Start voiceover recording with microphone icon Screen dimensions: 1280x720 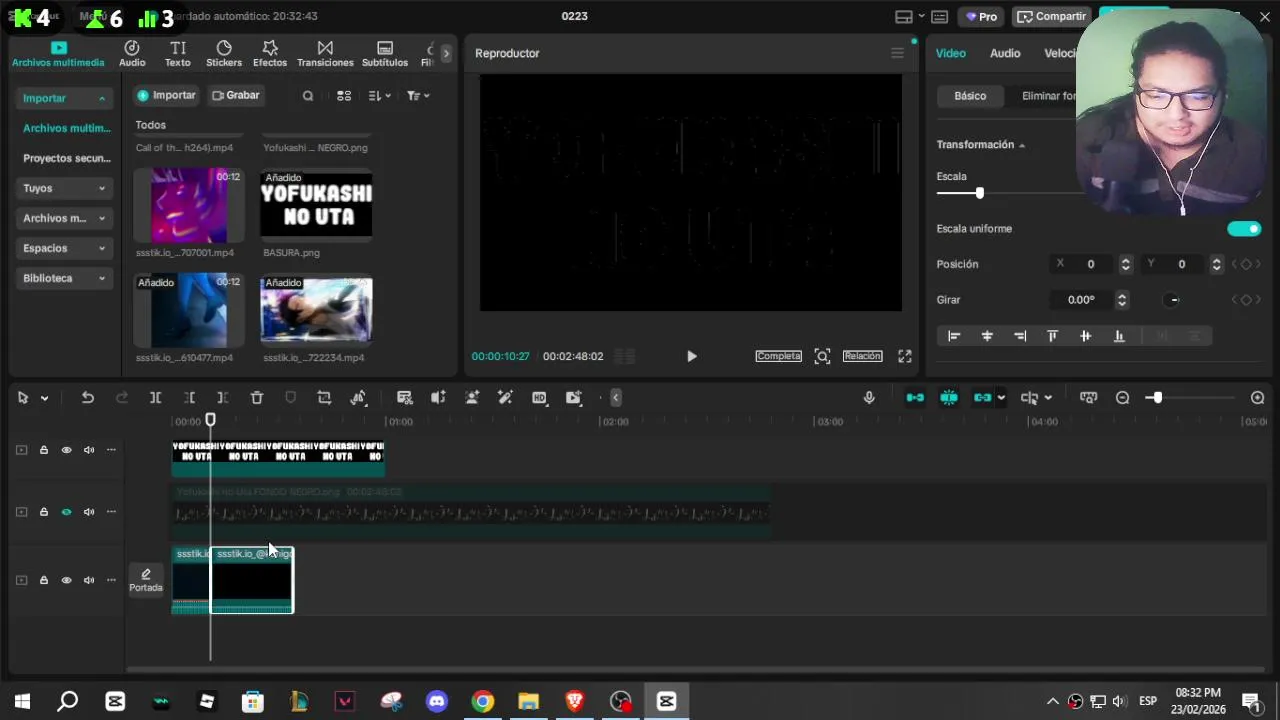(869, 398)
